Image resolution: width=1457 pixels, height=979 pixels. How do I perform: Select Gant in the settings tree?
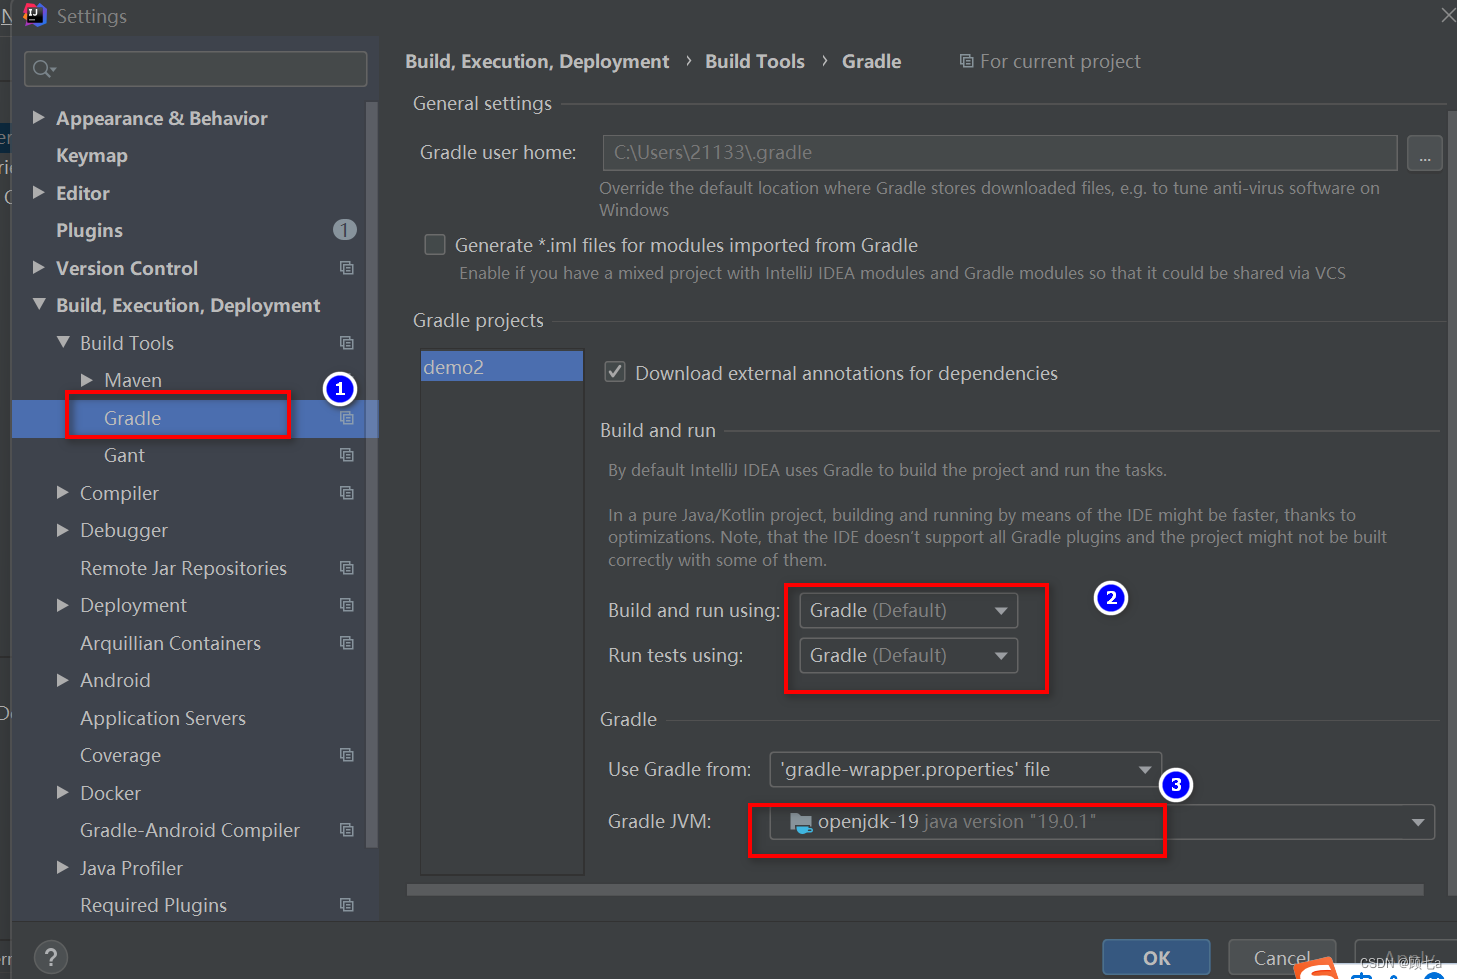click(x=124, y=456)
